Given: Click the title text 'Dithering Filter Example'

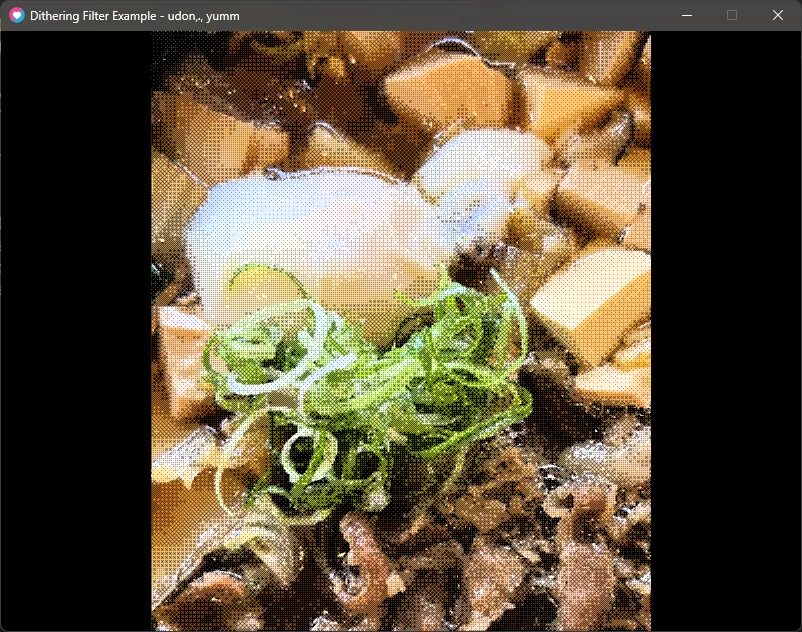Looking at the screenshot, I should pyautogui.click(x=99, y=15).
